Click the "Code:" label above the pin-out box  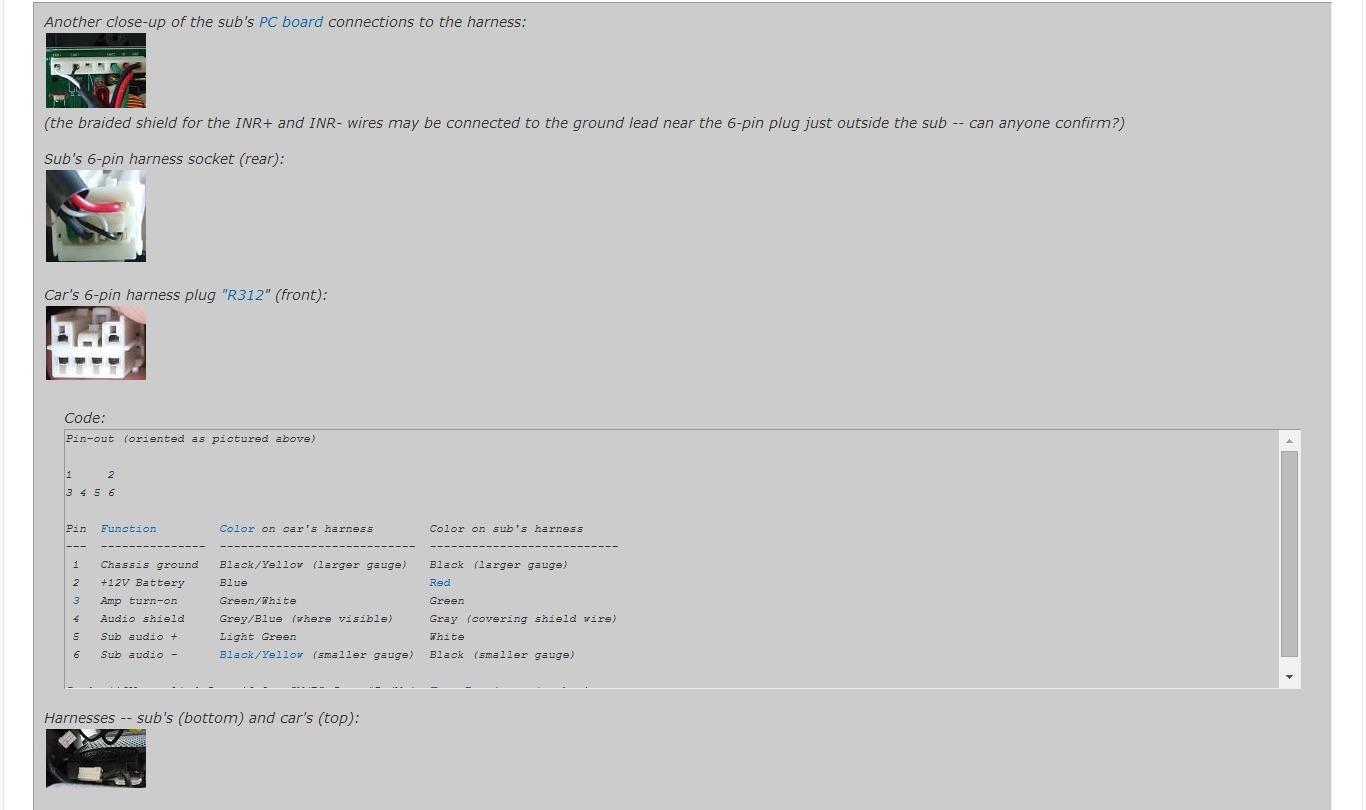pyautogui.click(x=84, y=418)
